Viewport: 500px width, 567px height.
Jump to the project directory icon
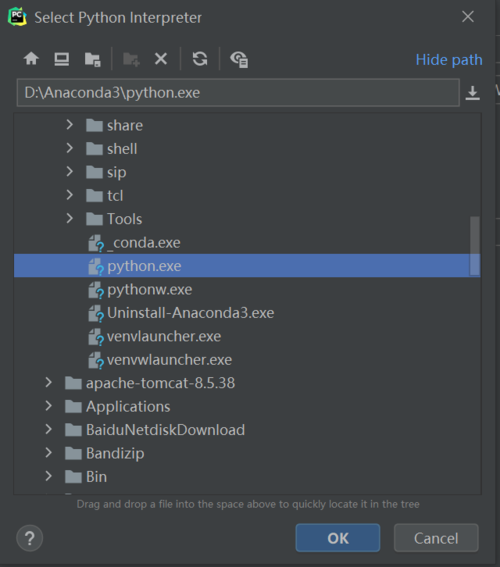coord(93,59)
